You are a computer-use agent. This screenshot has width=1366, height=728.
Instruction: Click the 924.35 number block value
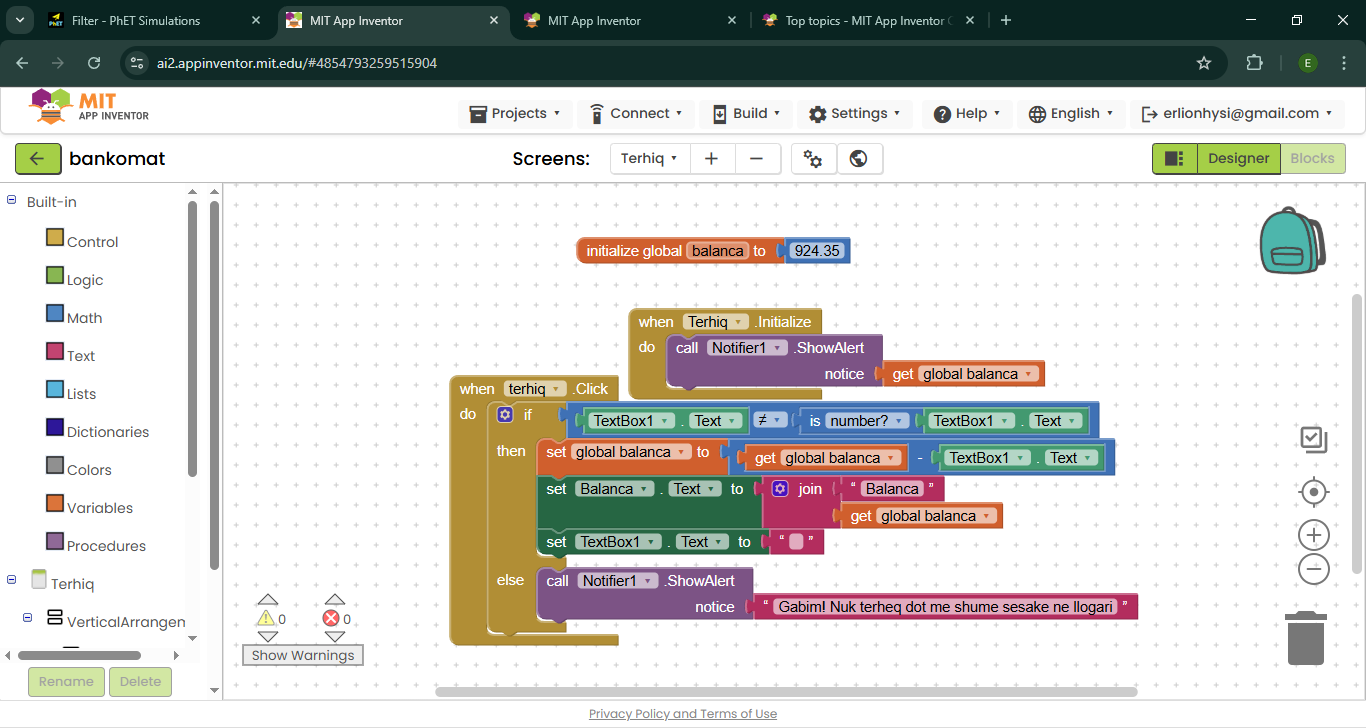[x=817, y=251]
